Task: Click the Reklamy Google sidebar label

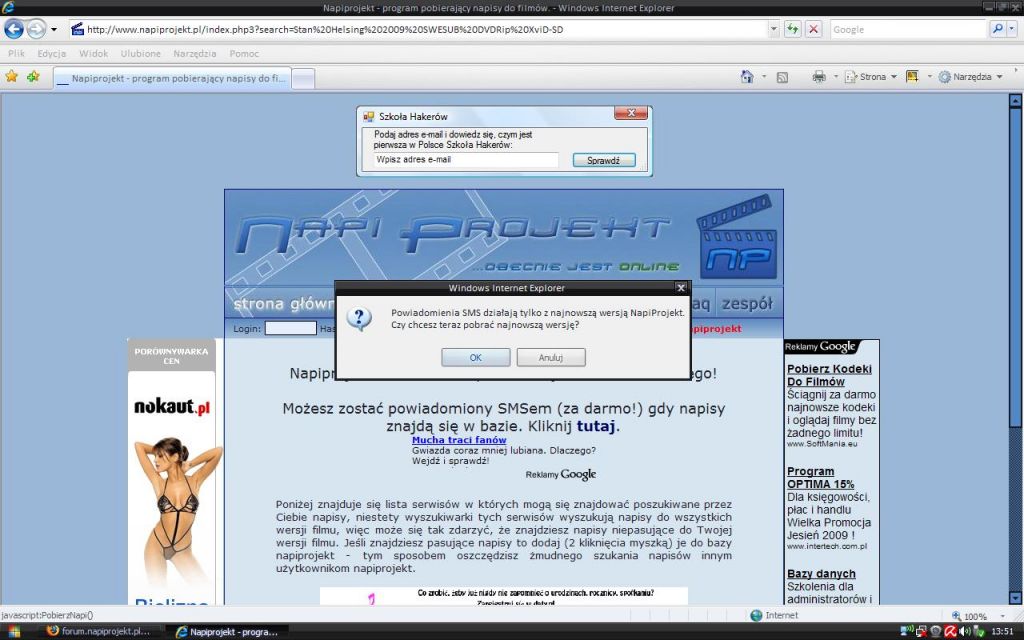Action: coord(820,347)
